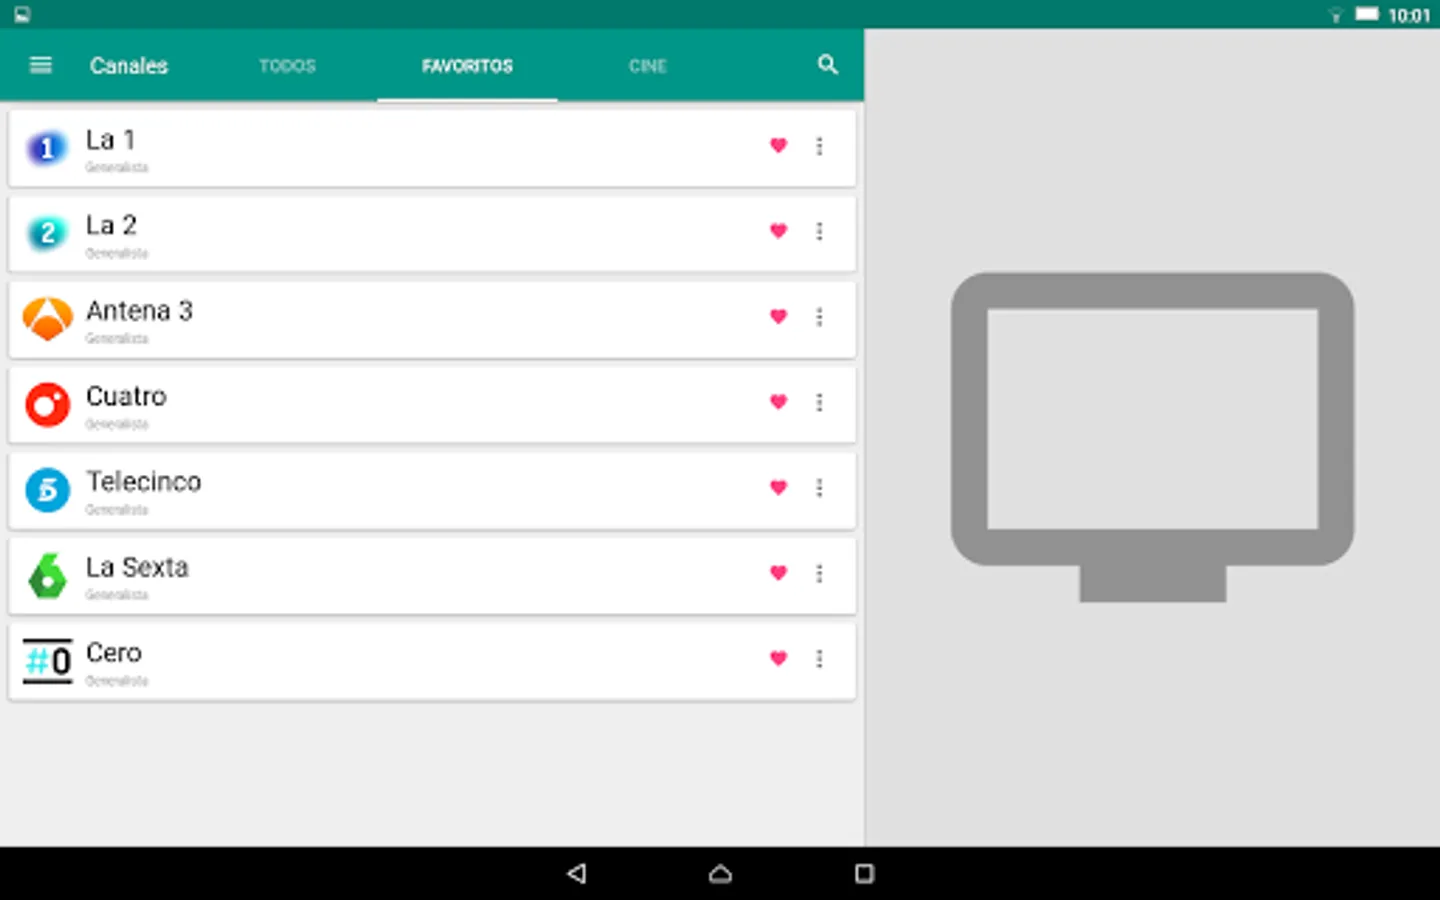1440x900 pixels.
Task: Tap the Cuatro red logo
Action: coord(47,405)
